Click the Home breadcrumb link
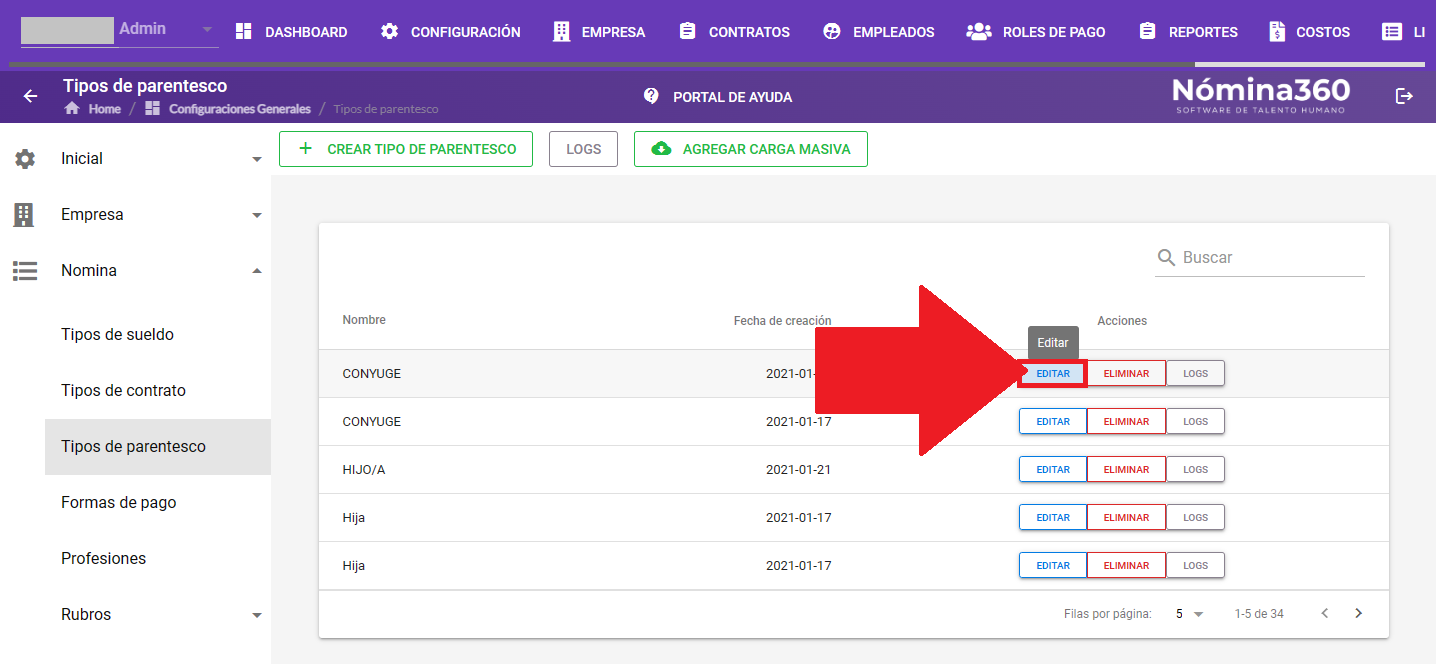Screen dimensions: 1436x664 click(x=104, y=109)
